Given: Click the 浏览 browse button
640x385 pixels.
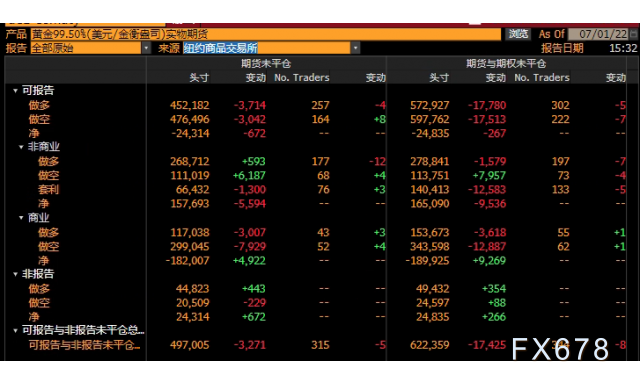Looking at the screenshot, I should [518, 34].
